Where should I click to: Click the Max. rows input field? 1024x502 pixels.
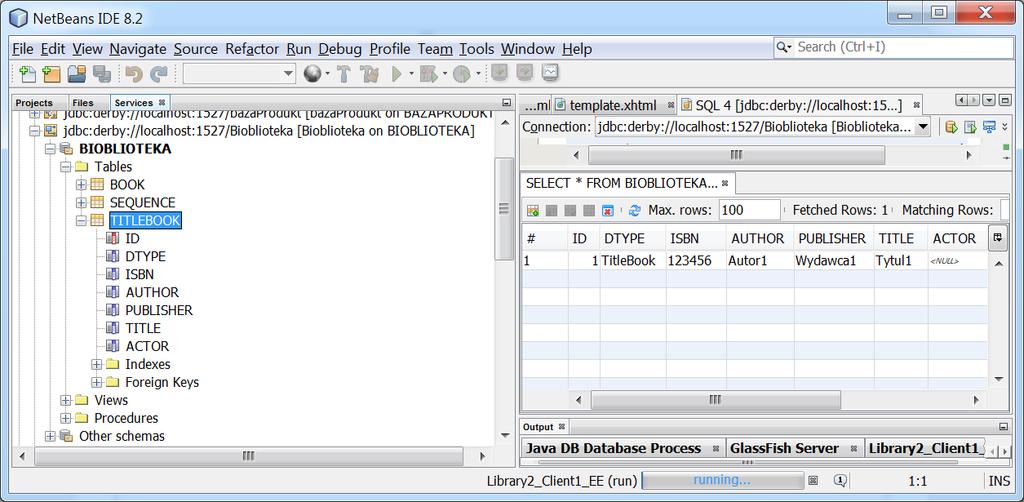click(749, 210)
